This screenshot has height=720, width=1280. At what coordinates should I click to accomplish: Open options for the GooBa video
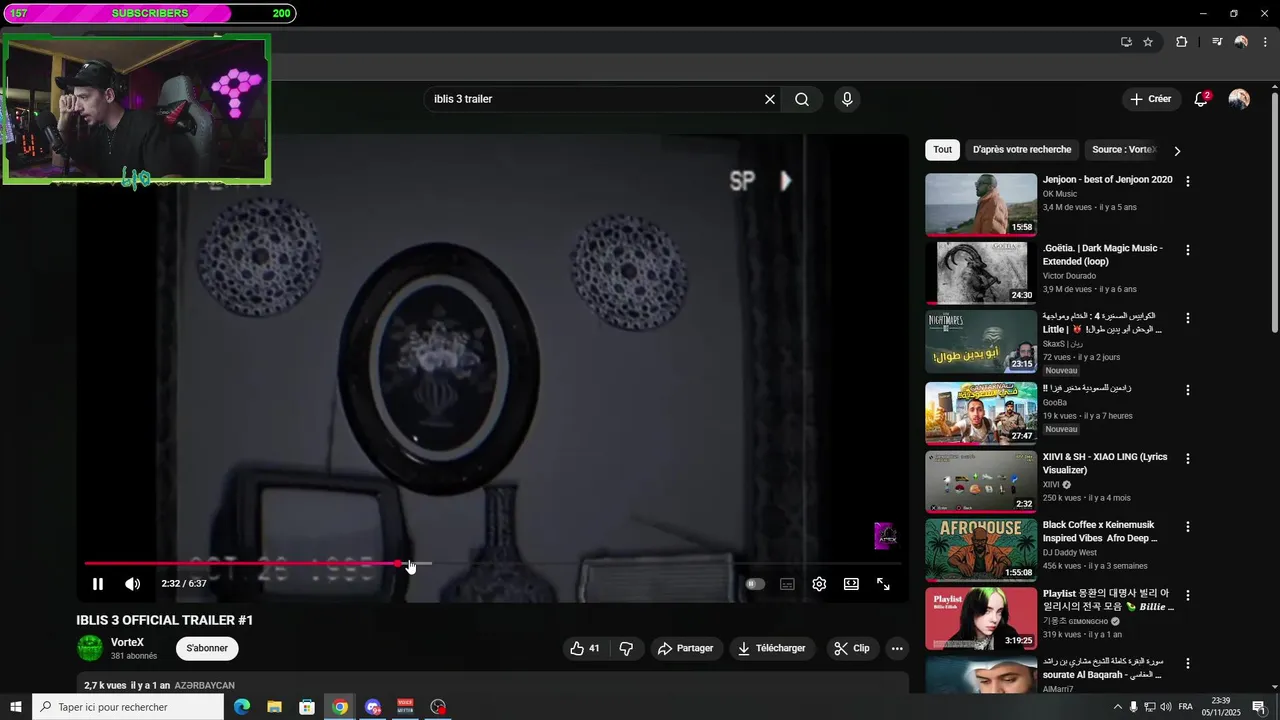pos(1188,390)
